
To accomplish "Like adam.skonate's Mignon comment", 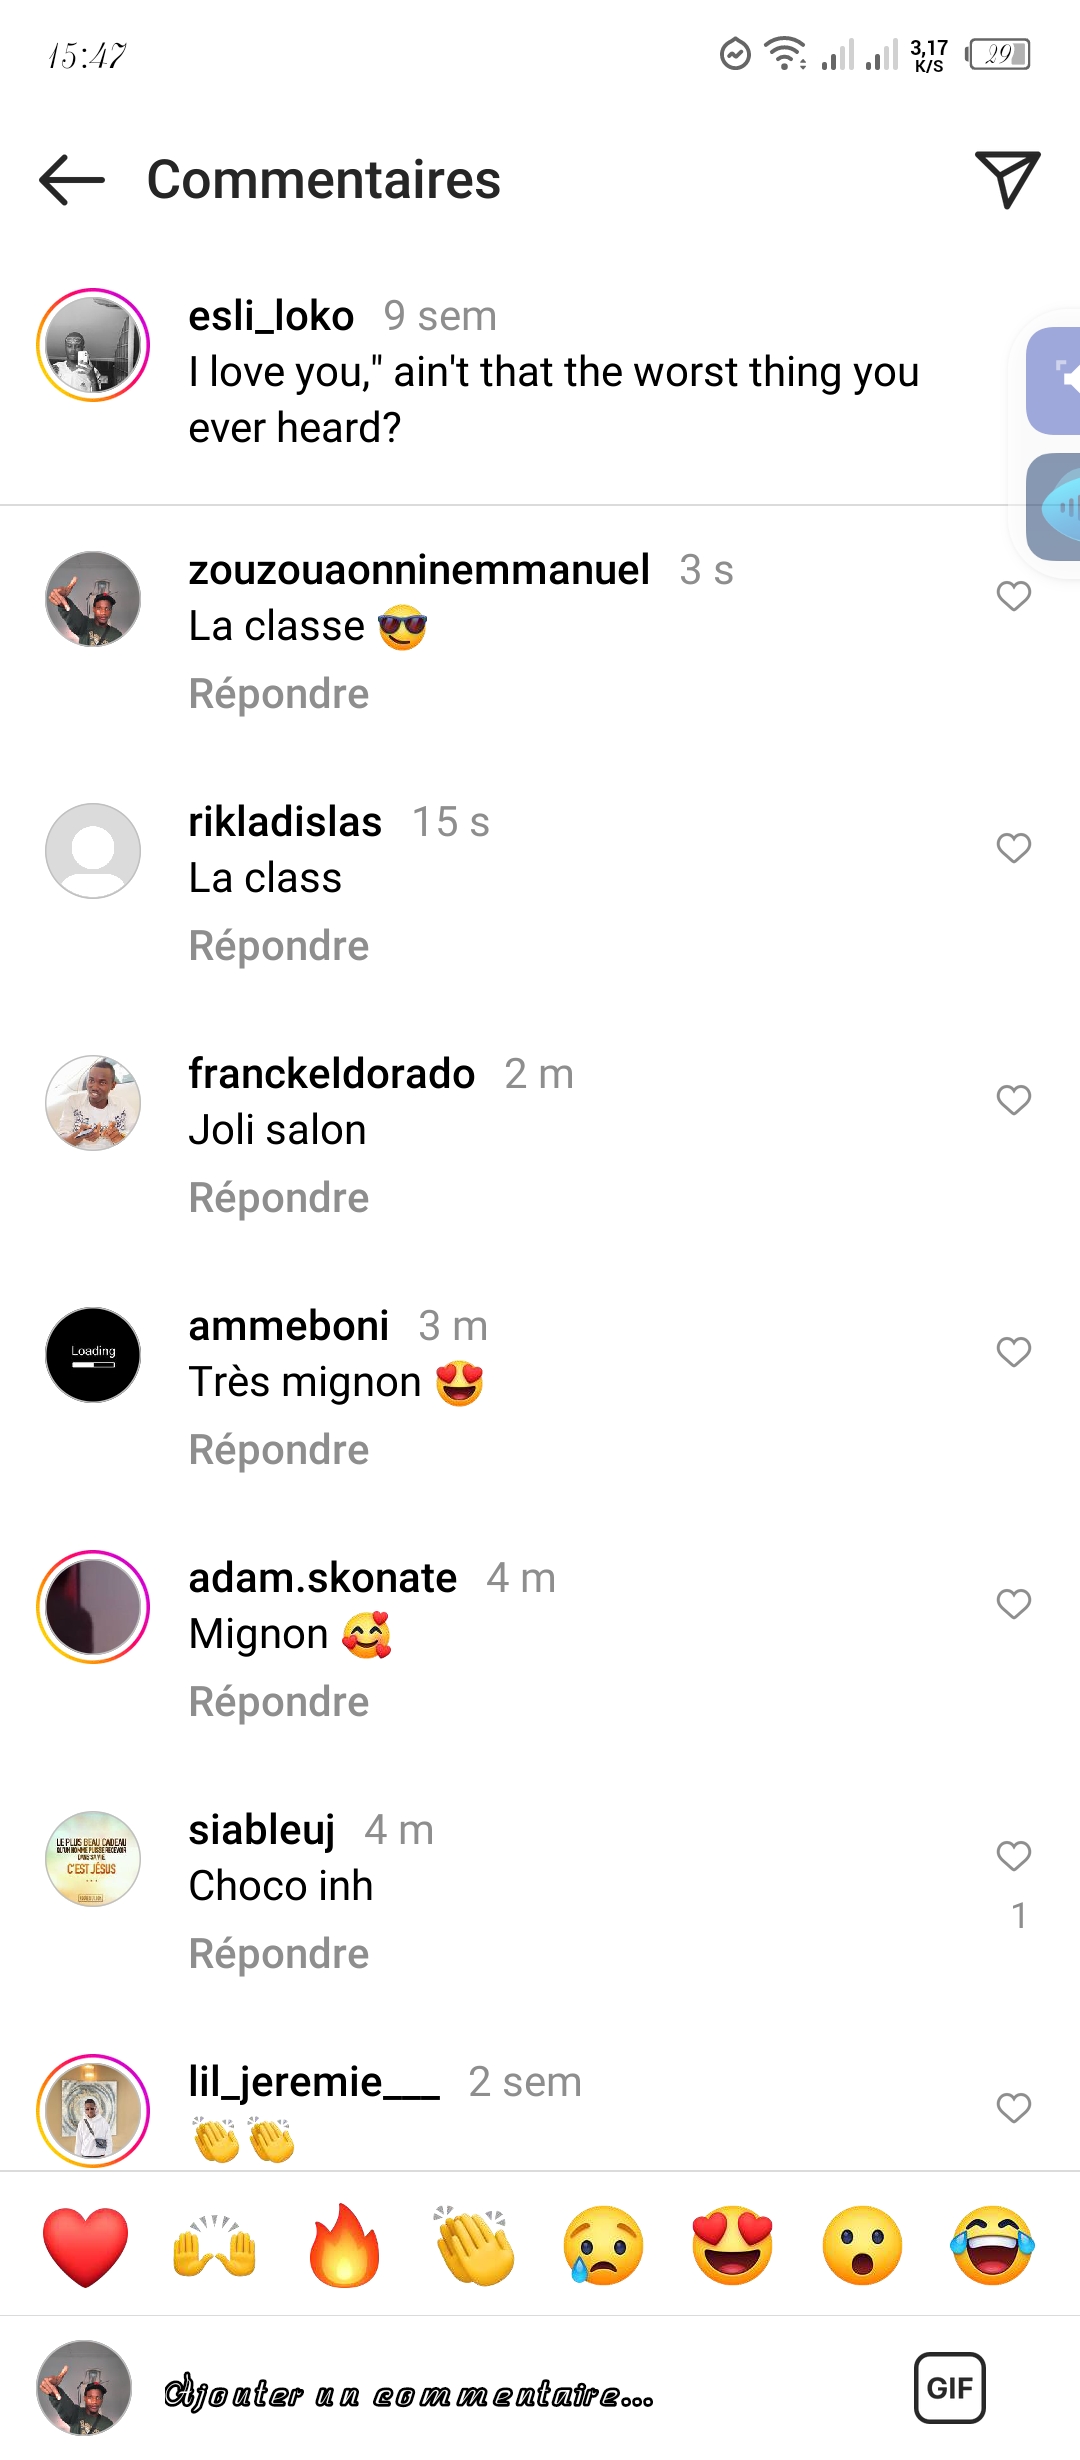I will tap(1014, 1604).
